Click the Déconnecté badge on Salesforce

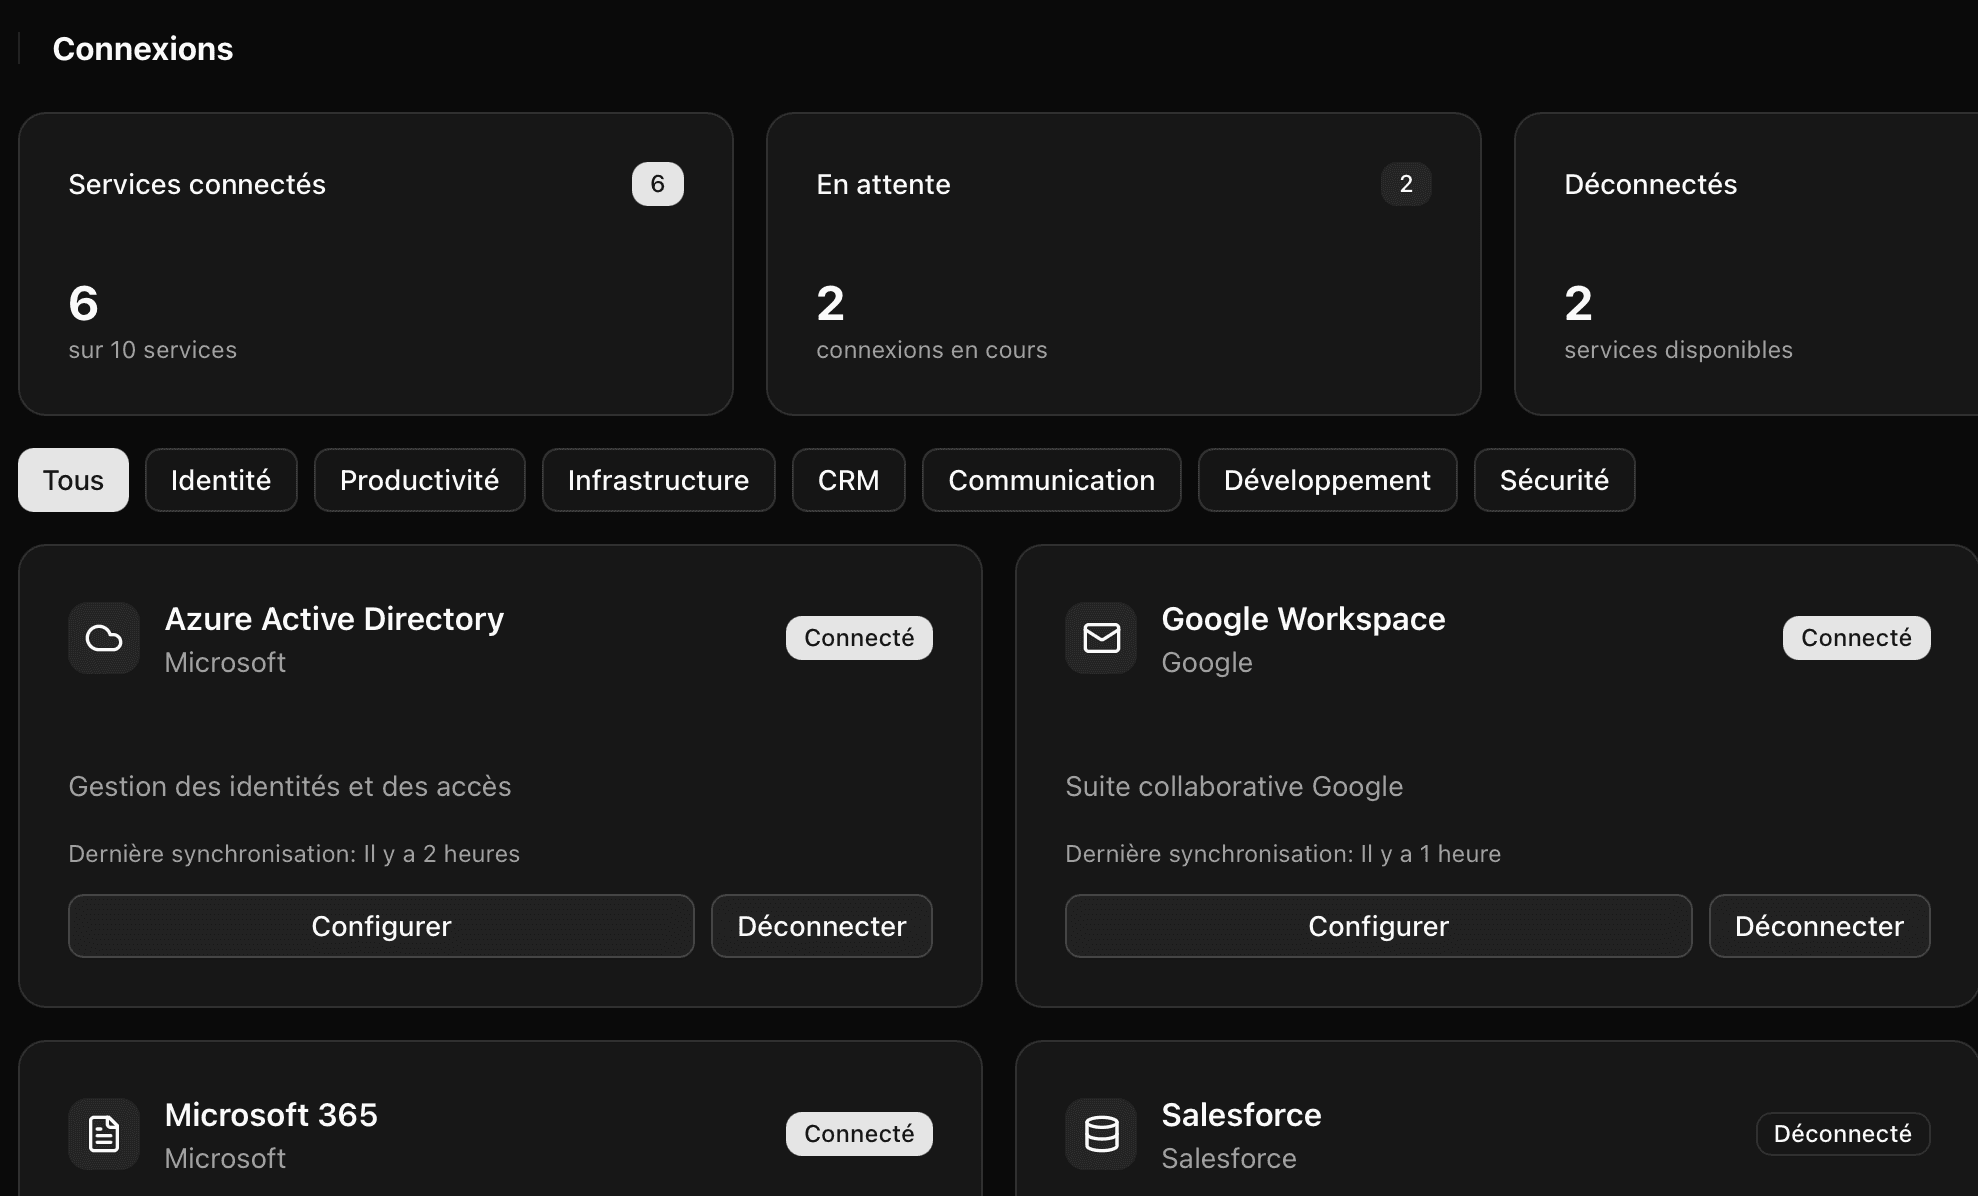click(x=1843, y=1134)
